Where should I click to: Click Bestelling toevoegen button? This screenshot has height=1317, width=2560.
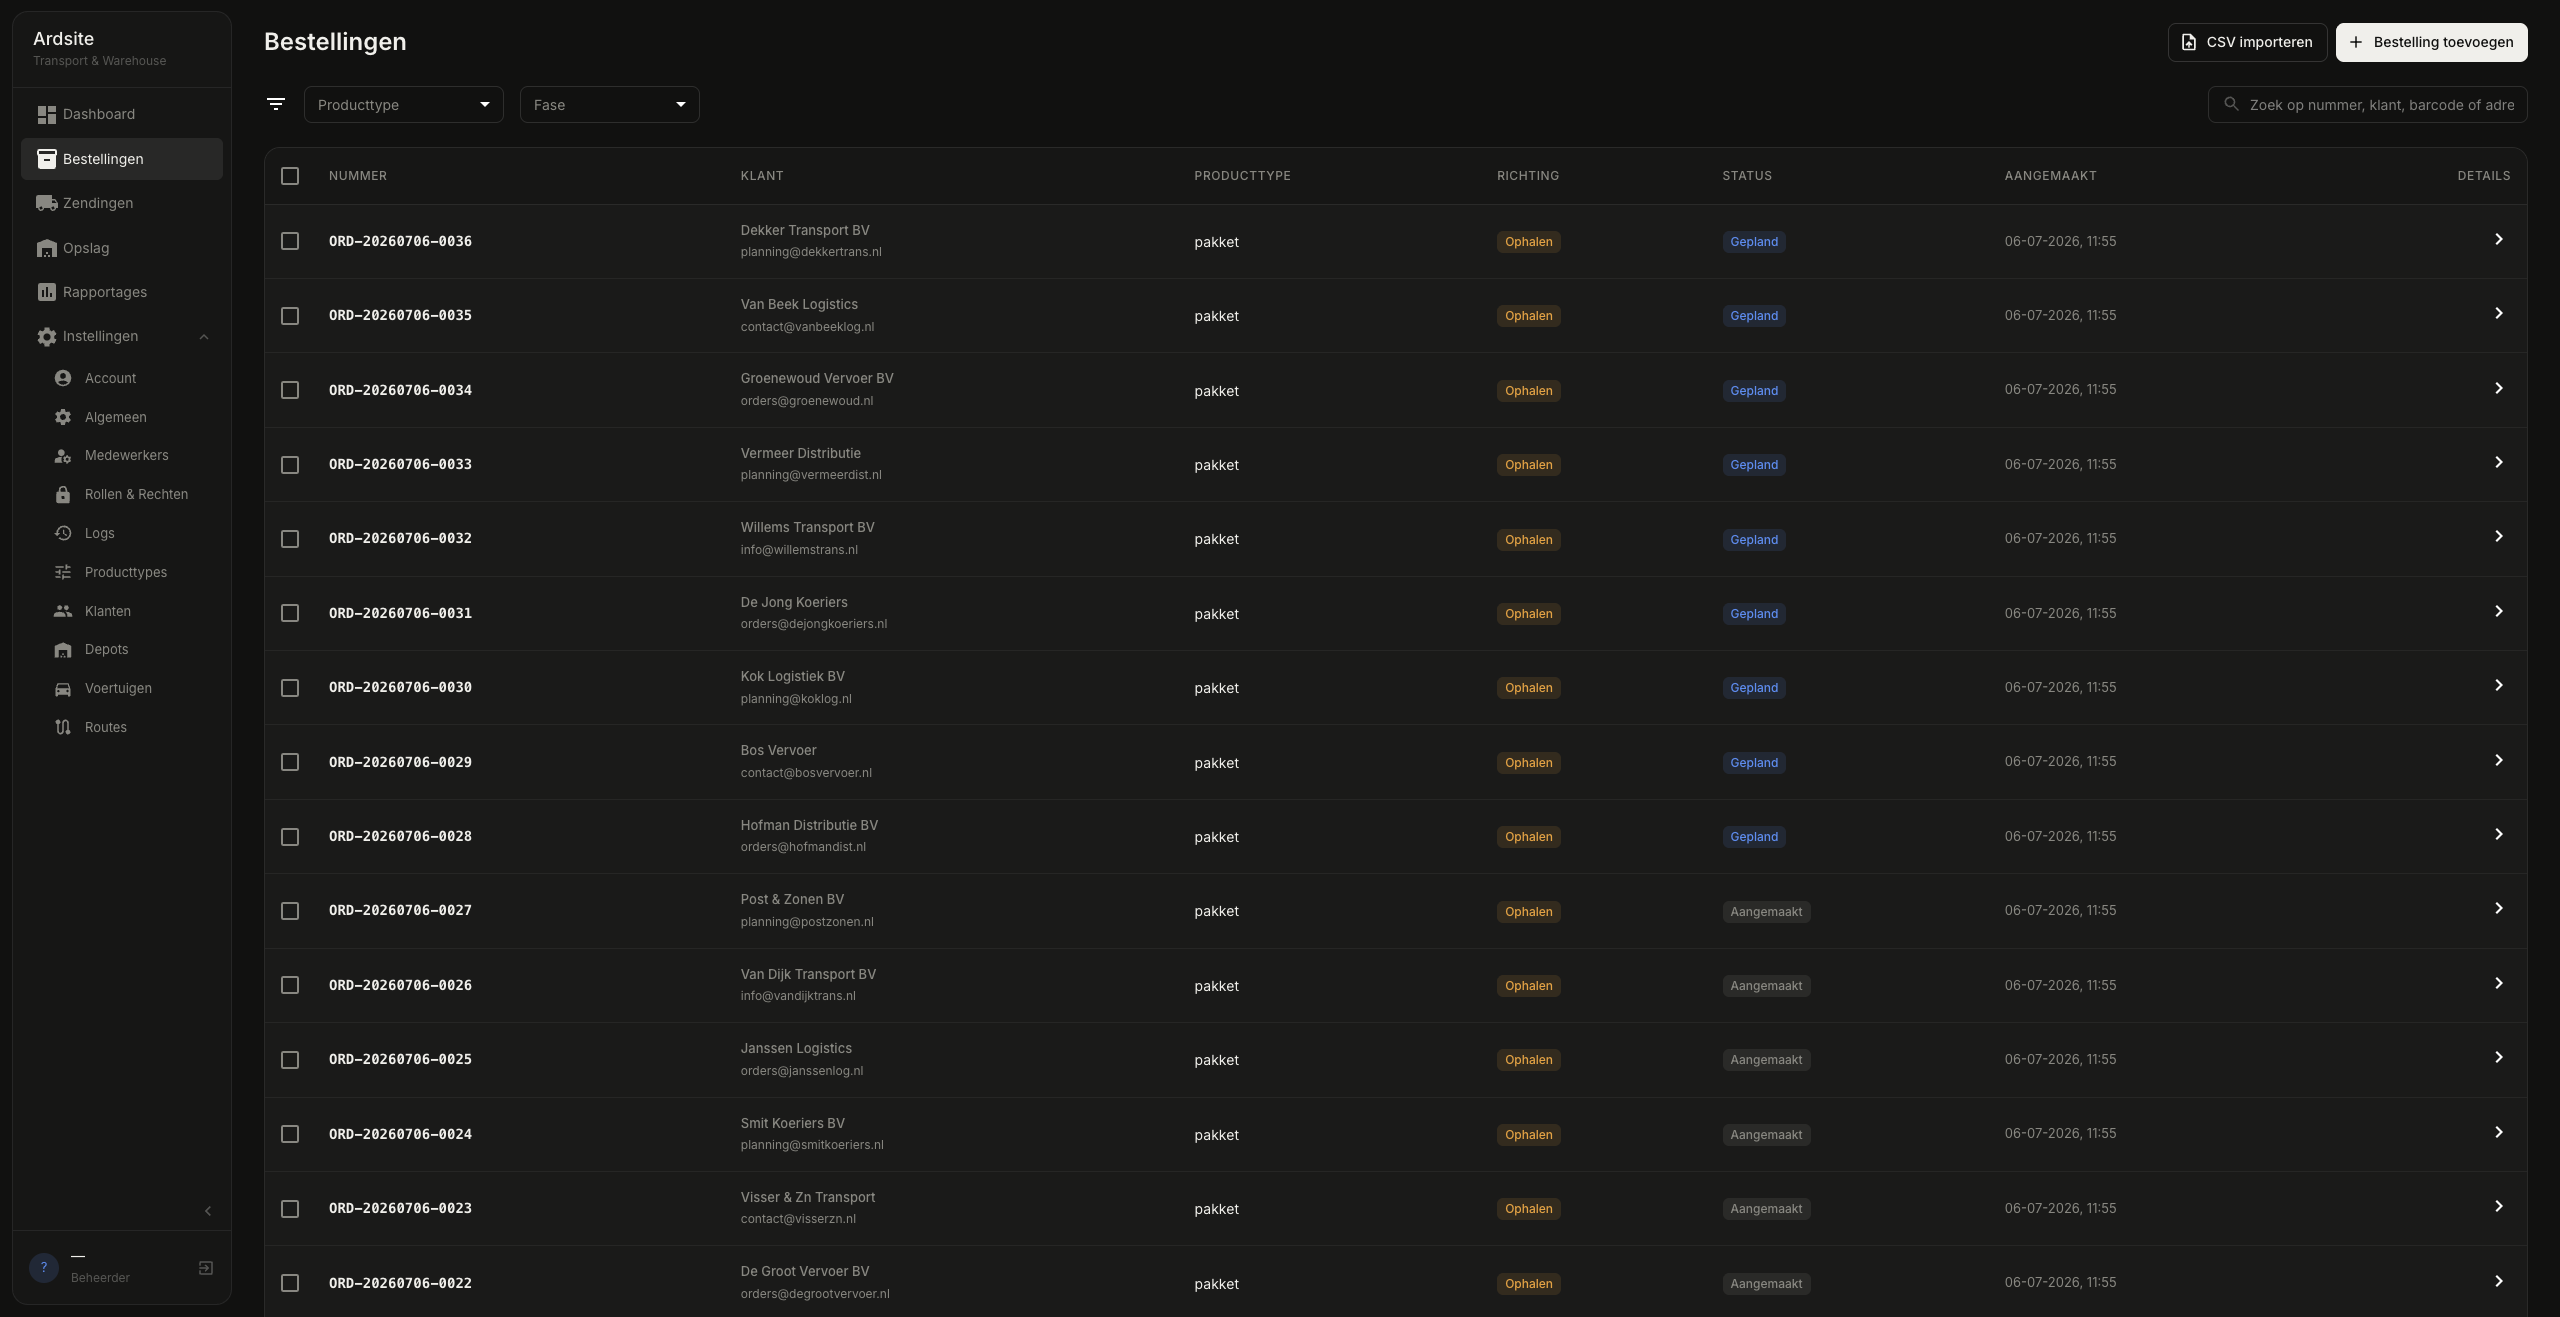click(x=2431, y=42)
